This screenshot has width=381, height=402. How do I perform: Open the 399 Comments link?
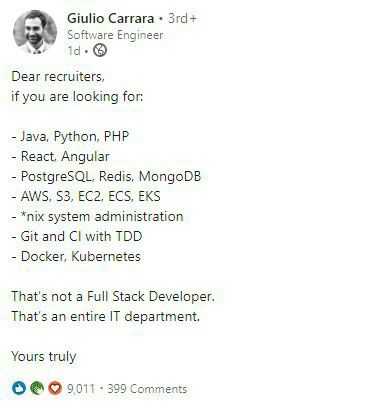coord(147,389)
